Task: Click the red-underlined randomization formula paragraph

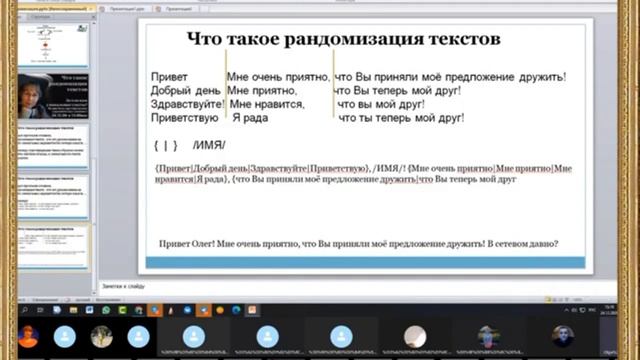Action: point(363,174)
